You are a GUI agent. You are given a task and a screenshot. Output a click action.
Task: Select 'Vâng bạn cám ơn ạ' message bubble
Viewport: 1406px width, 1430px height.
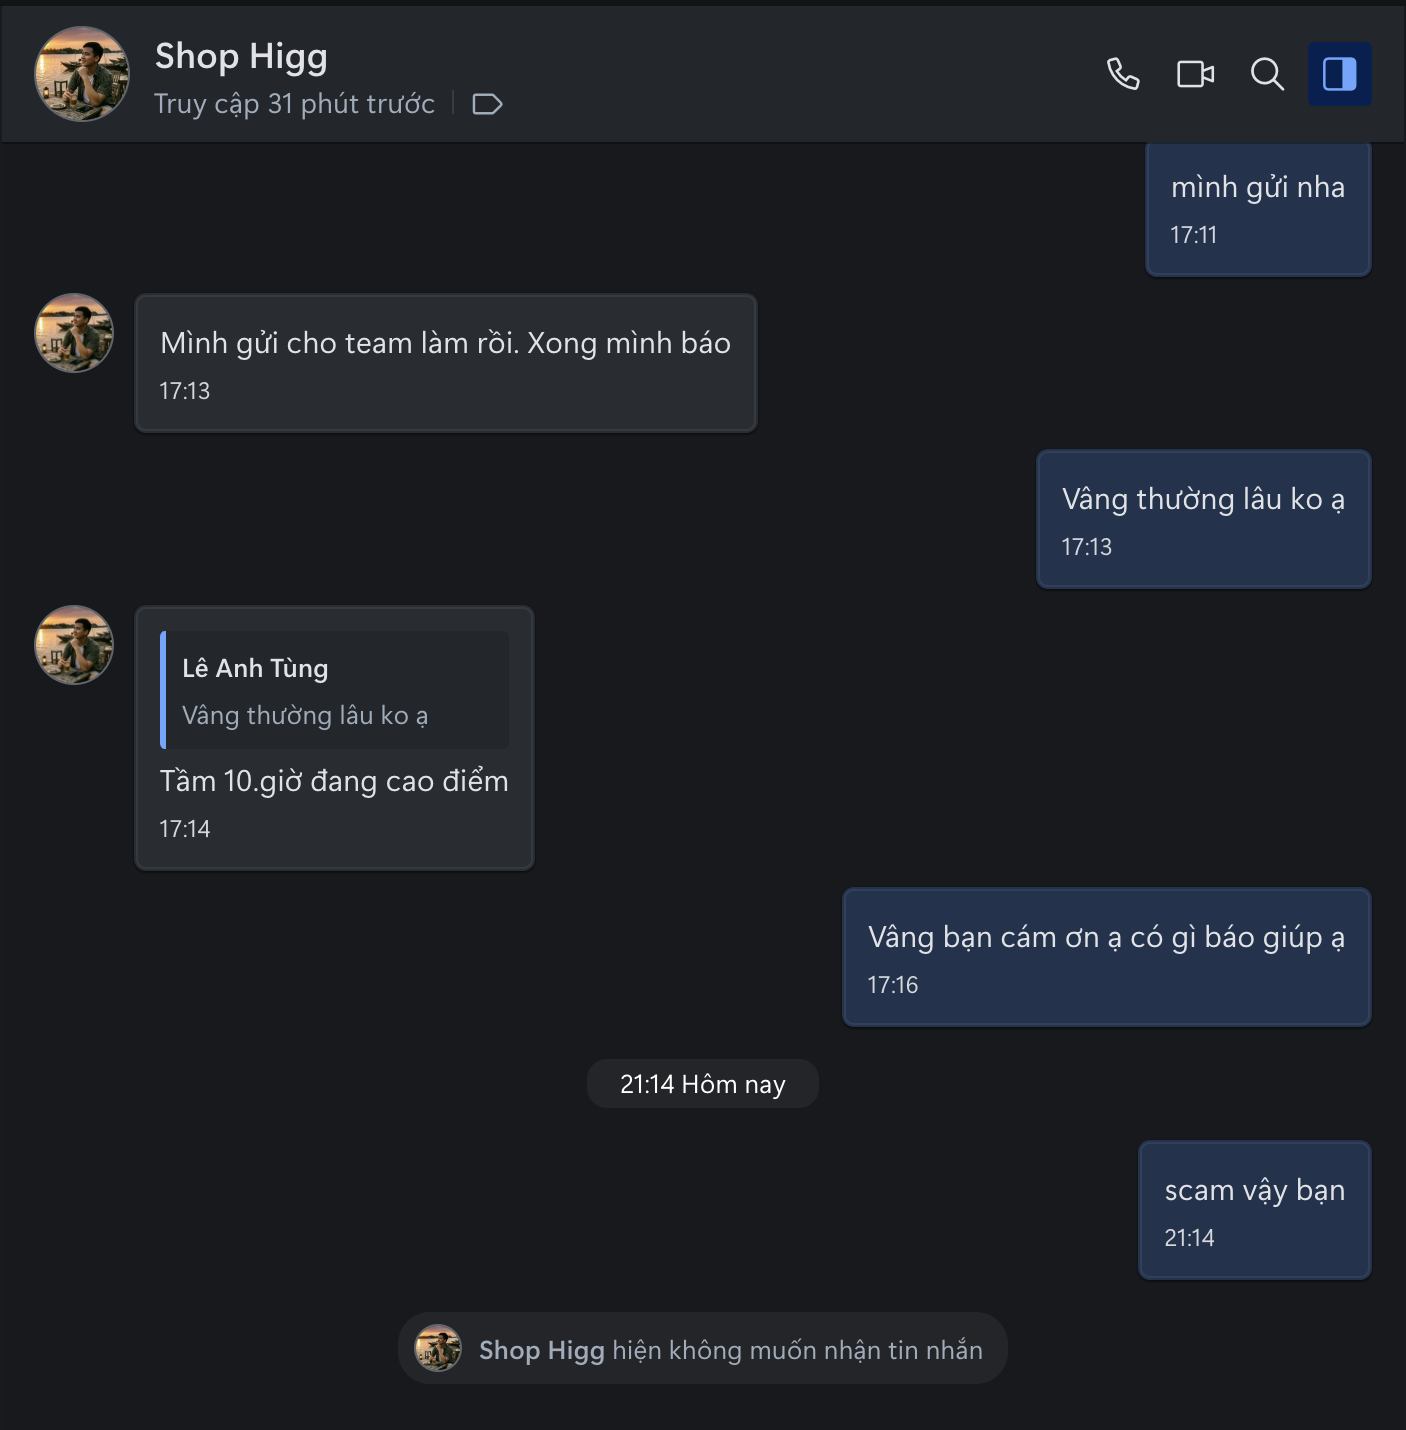click(1107, 957)
